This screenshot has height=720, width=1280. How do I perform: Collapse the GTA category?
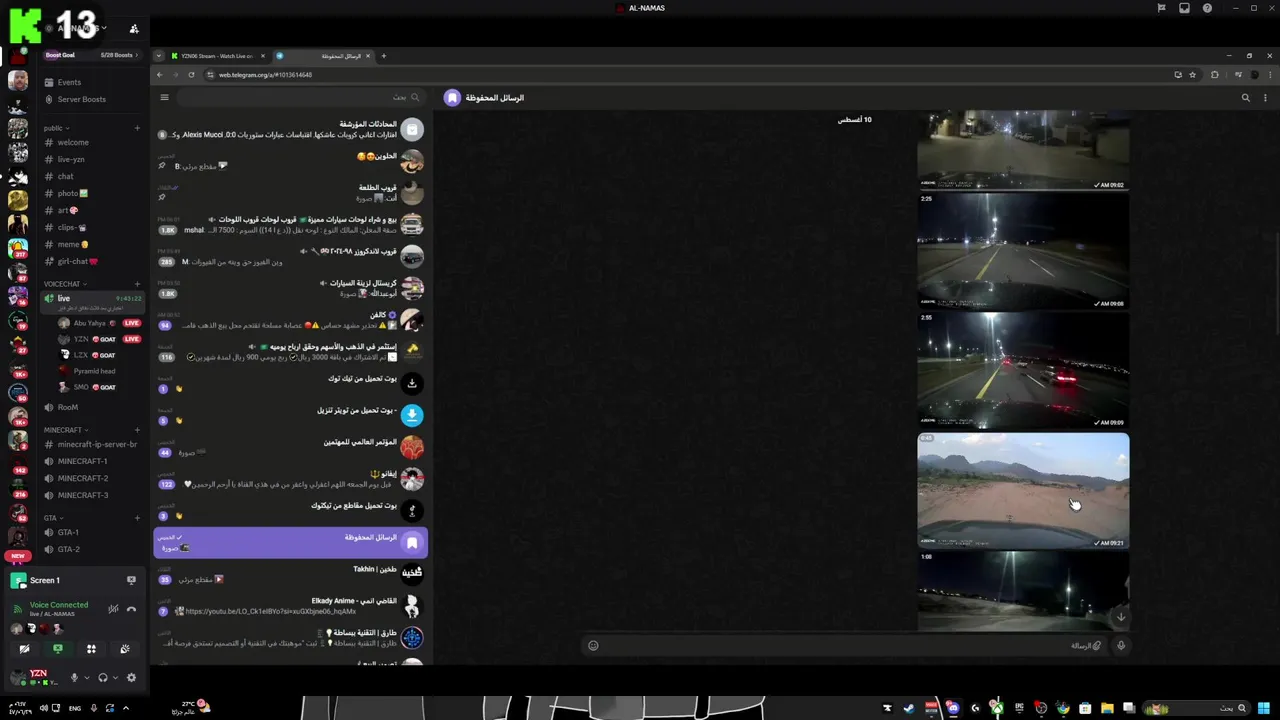[x=52, y=518]
